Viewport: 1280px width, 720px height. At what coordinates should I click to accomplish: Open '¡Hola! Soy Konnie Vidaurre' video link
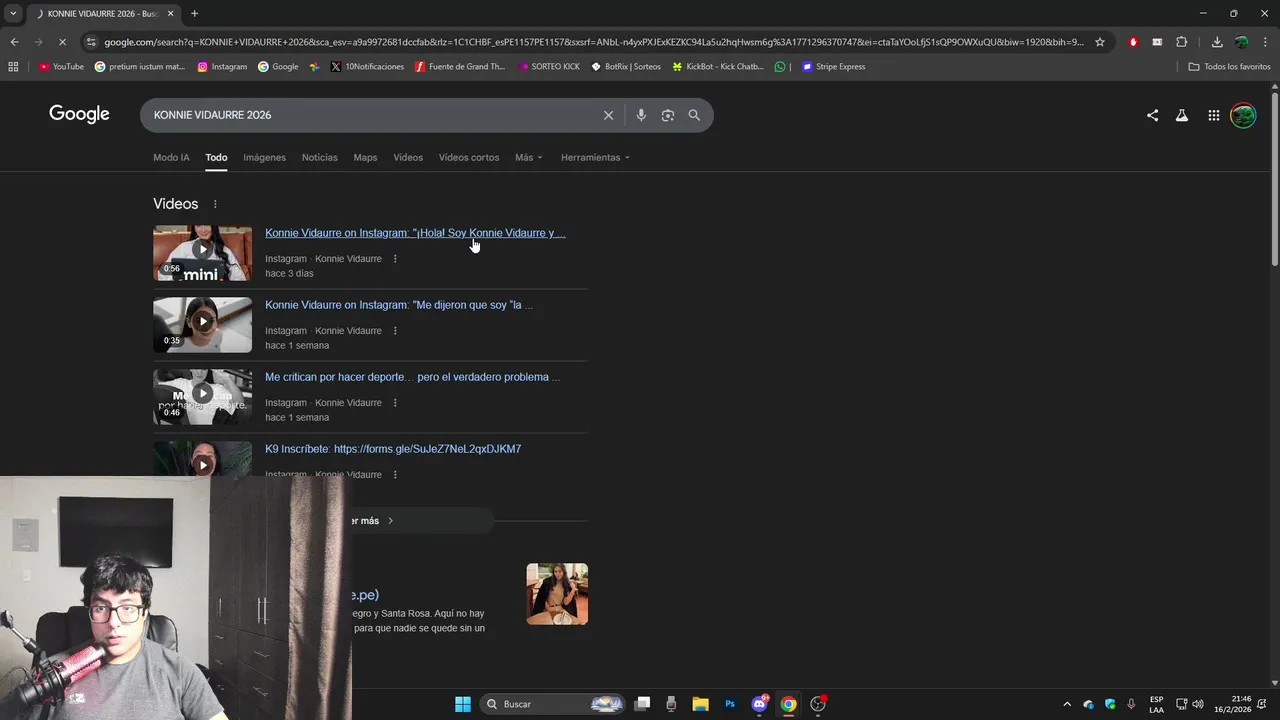pos(415,233)
